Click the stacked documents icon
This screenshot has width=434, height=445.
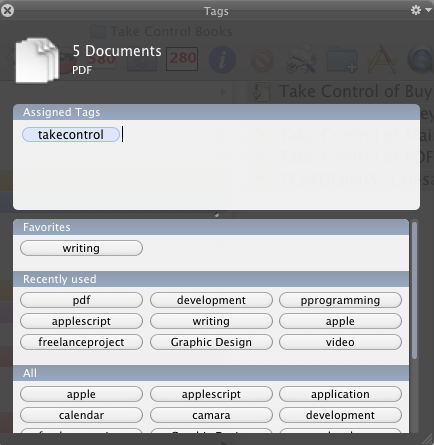(37, 60)
